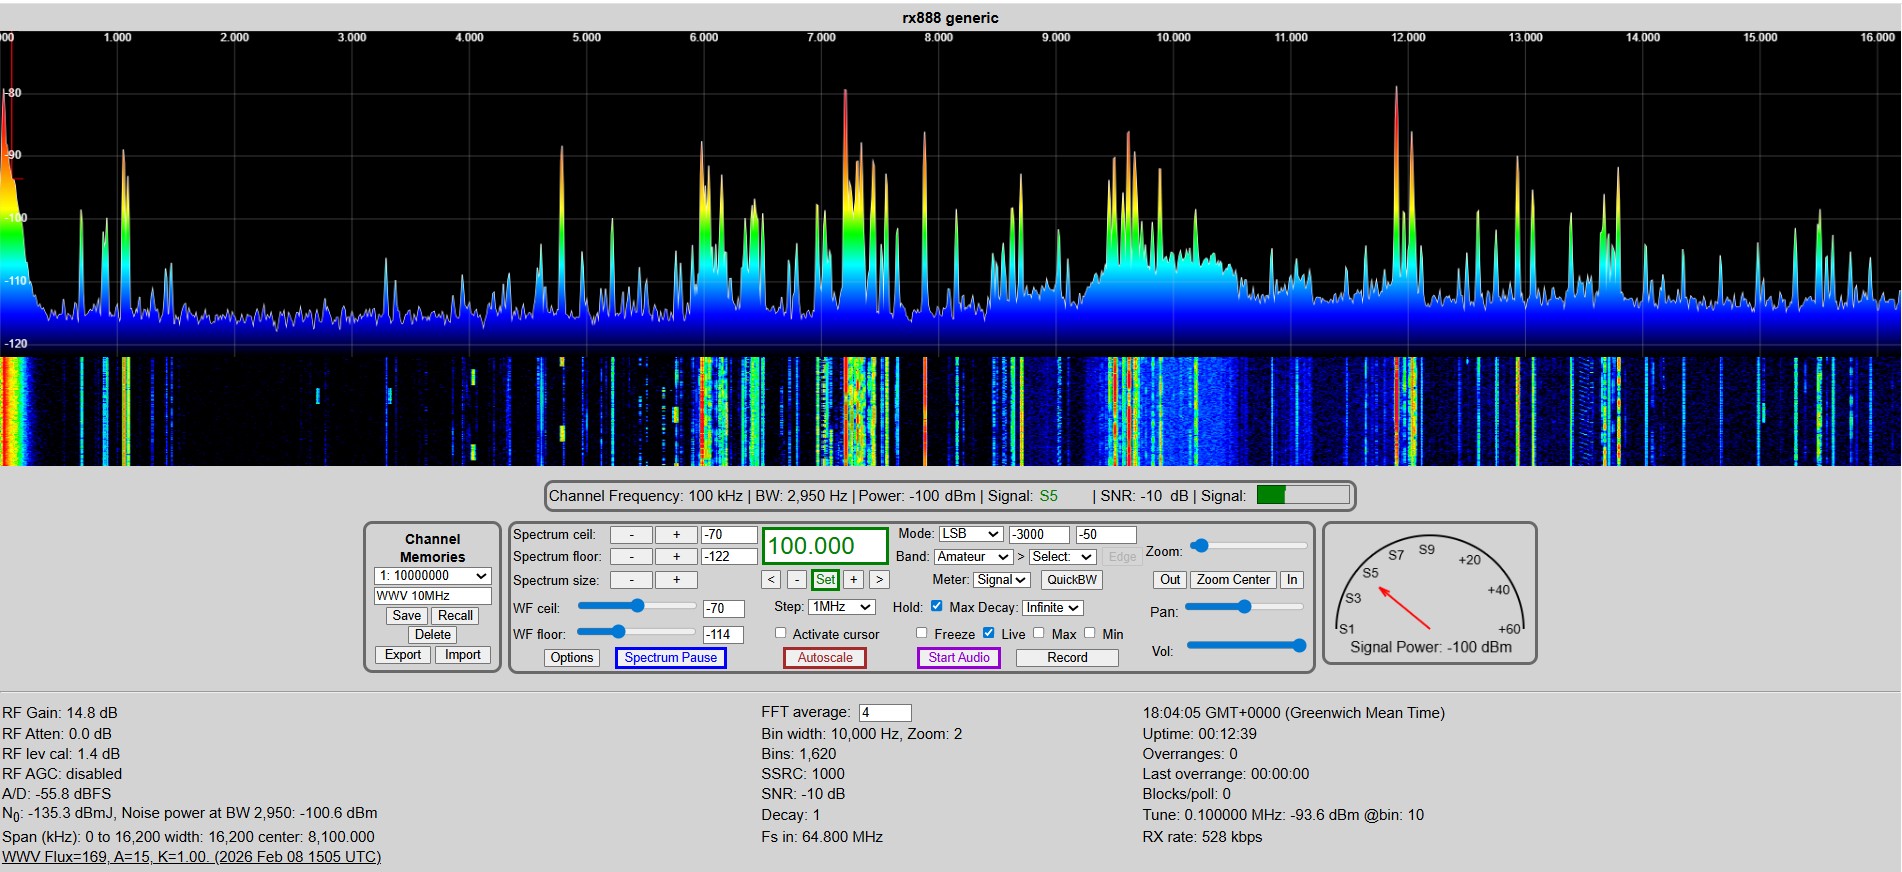Open Channel Memories dropdown showing 1: 10000000
Image resolution: width=1902 pixels, height=872 pixels.
pos(432,576)
